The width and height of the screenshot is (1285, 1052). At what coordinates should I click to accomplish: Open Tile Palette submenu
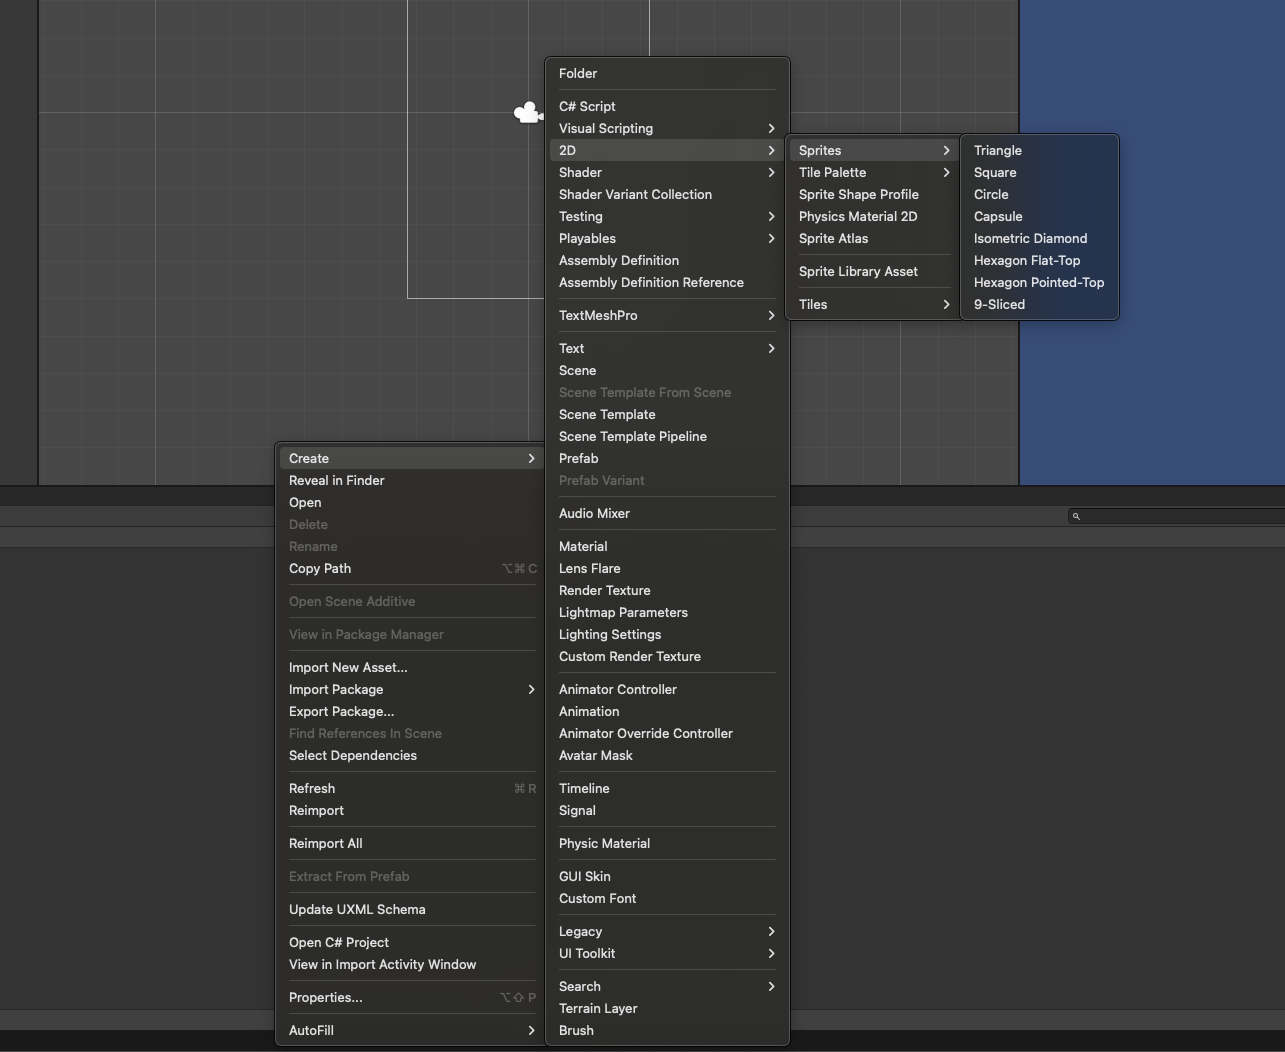coord(873,172)
